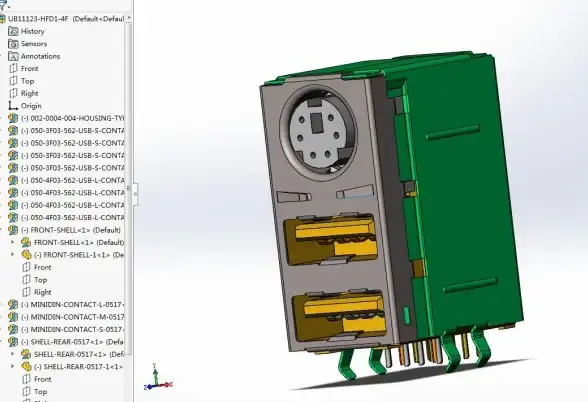The height and width of the screenshot is (402, 588).
Task: Click the SHELL-REAR-0517<1> assembly icon
Action: (x=13, y=342)
